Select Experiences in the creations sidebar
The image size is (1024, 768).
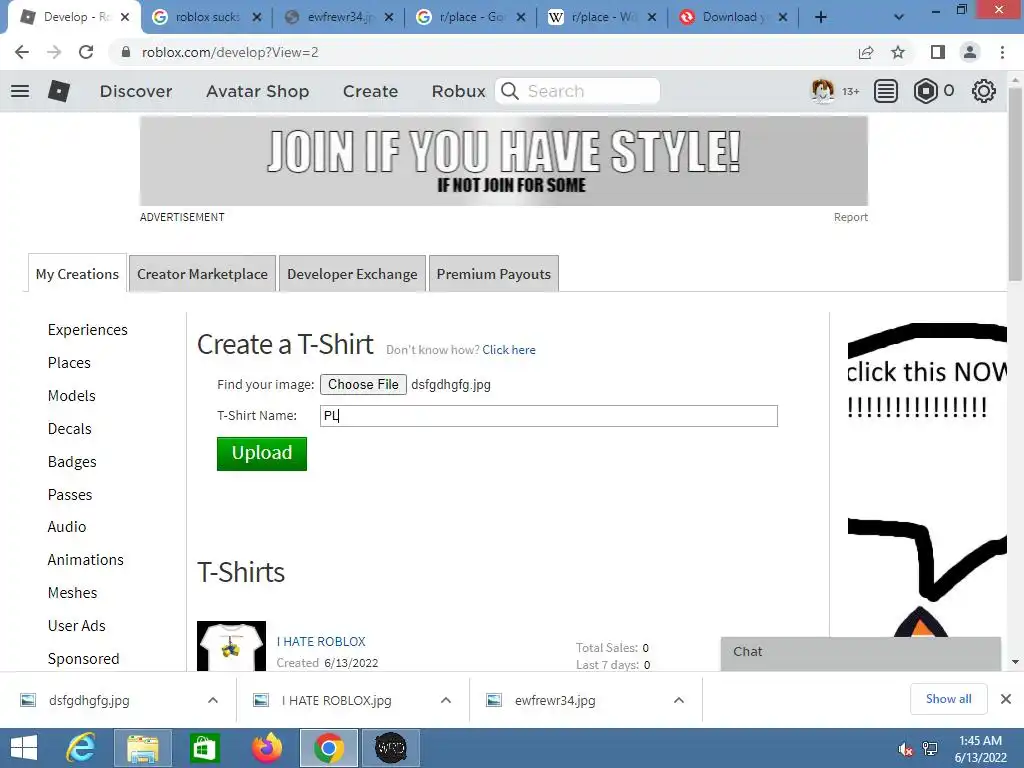(x=88, y=330)
